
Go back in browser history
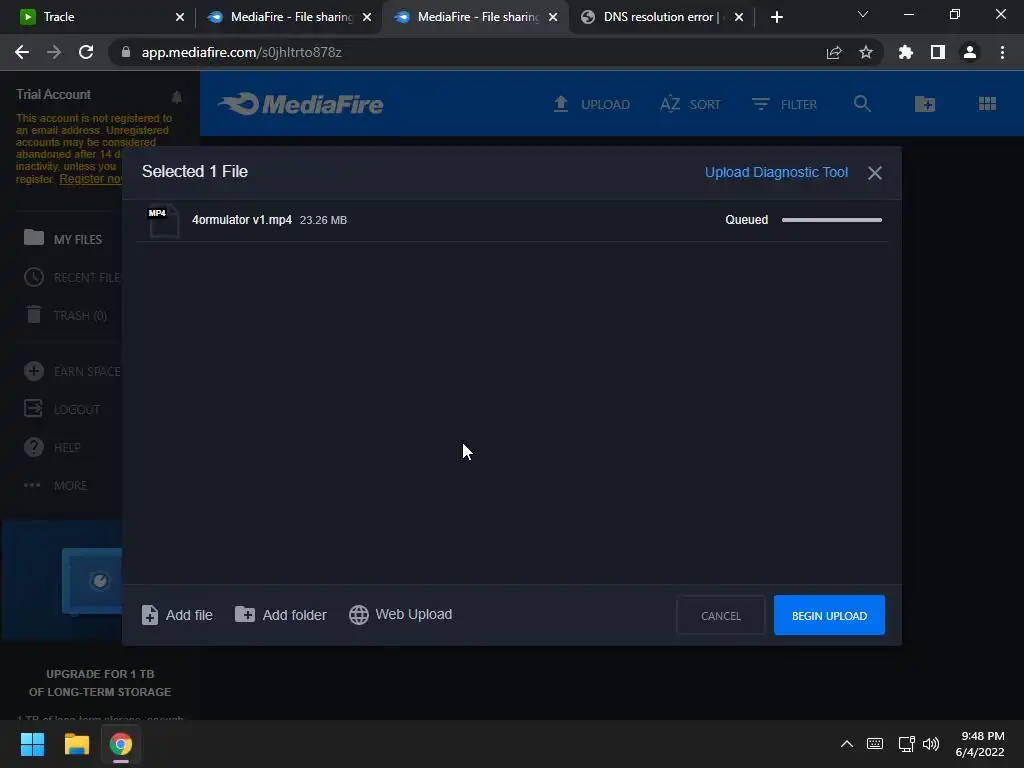(22, 52)
